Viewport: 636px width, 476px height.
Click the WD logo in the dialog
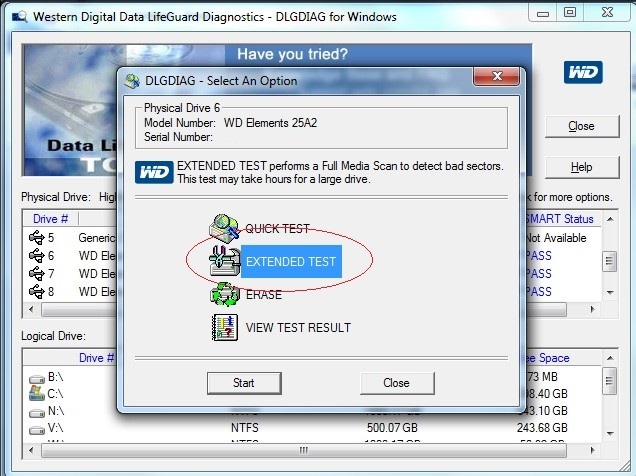click(x=154, y=172)
